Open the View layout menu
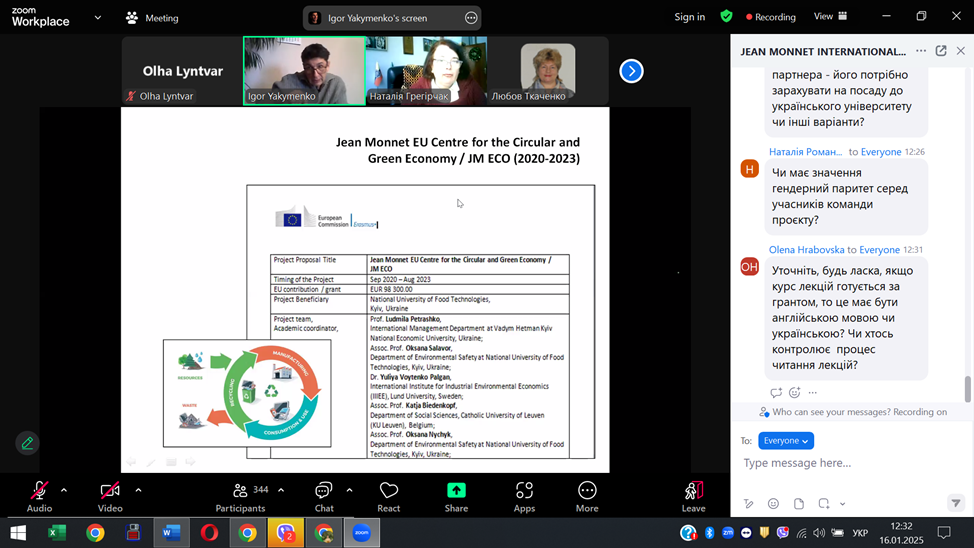Viewport: 974px width, 548px height. (829, 17)
